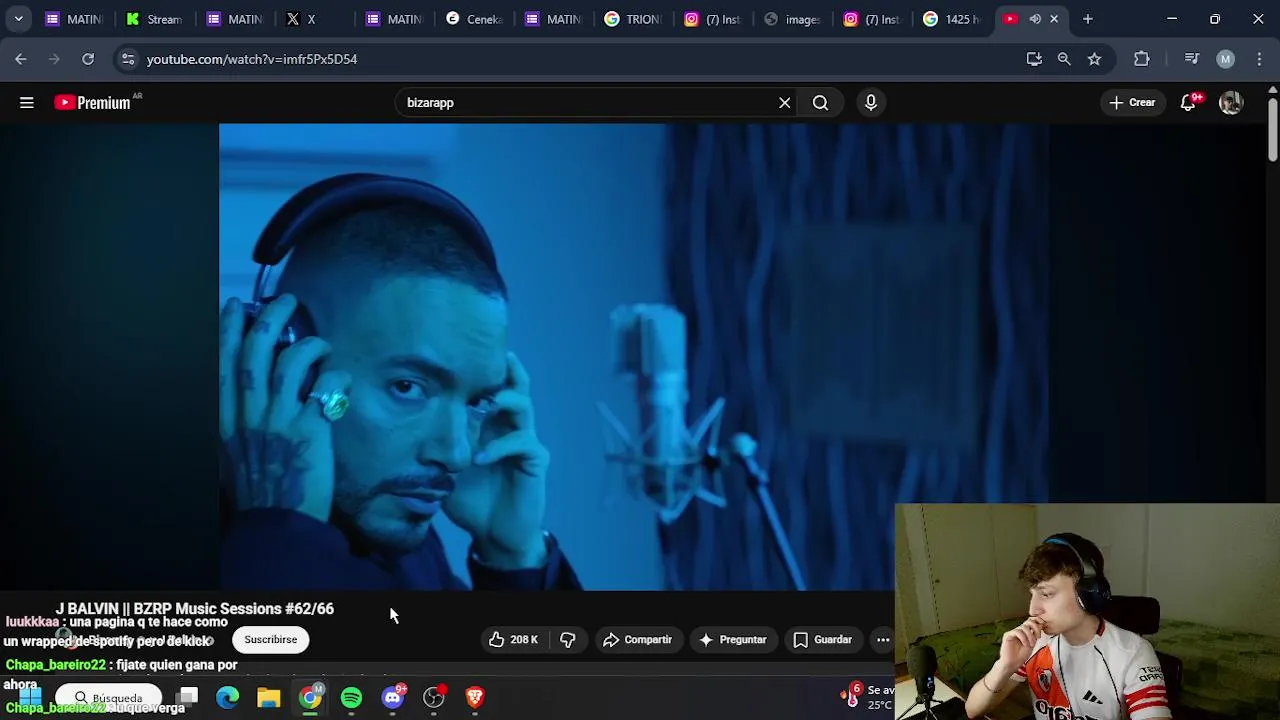Screen dimensions: 1280x720
Task: Open the zoom magnifier in address bar
Action: click(x=1064, y=59)
